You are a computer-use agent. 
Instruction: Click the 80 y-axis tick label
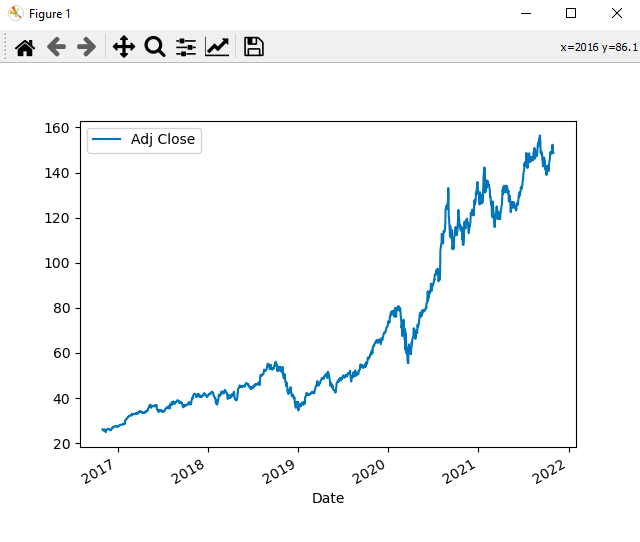[x=61, y=308]
